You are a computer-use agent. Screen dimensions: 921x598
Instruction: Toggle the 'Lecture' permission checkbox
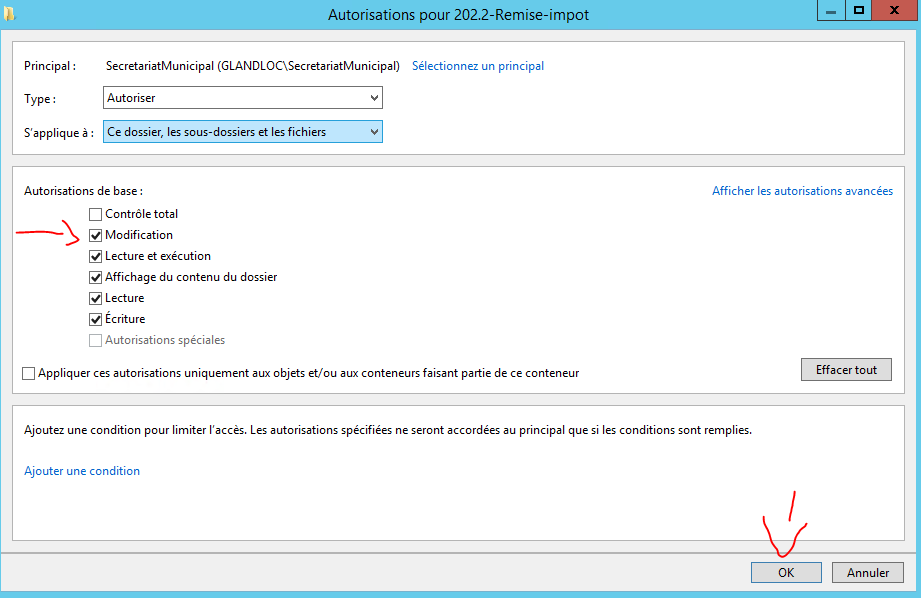pos(96,298)
